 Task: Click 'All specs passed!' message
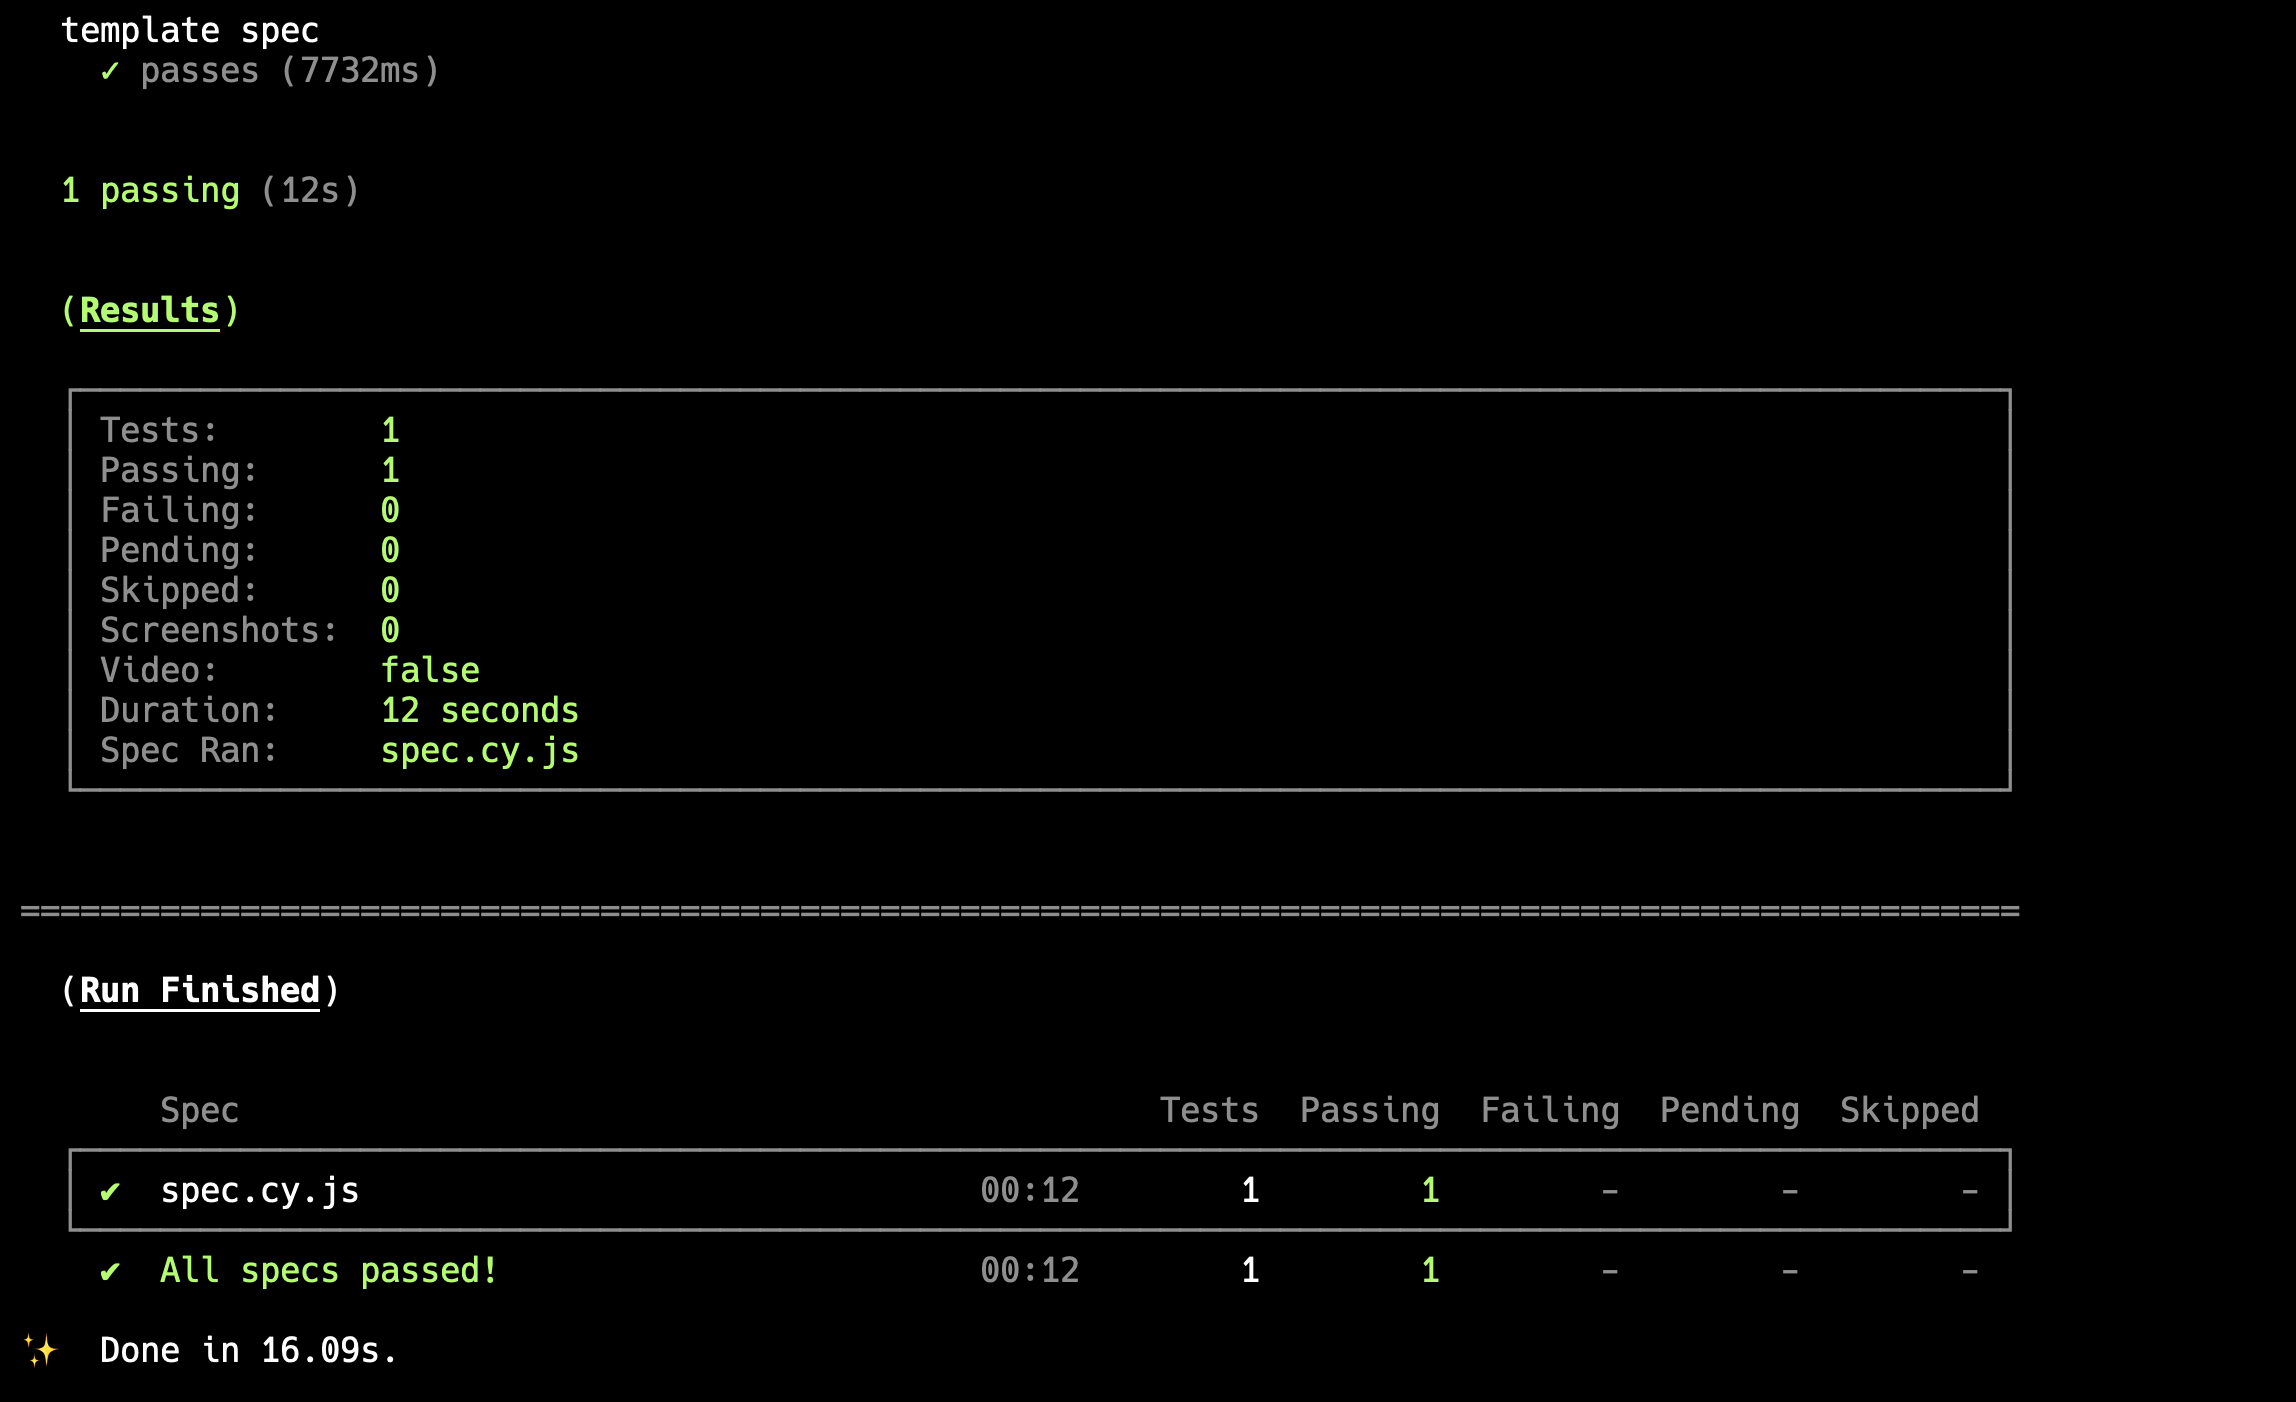[329, 1271]
